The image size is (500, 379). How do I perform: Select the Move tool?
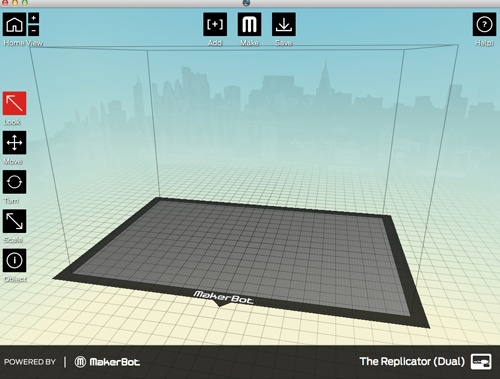click(x=14, y=143)
